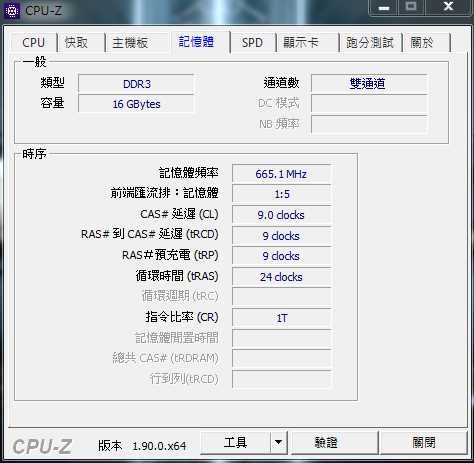Image resolution: width=474 pixels, height=463 pixels.
Task: Click the empty 記憶體閒置時間 field
Action: click(x=282, y=339)
